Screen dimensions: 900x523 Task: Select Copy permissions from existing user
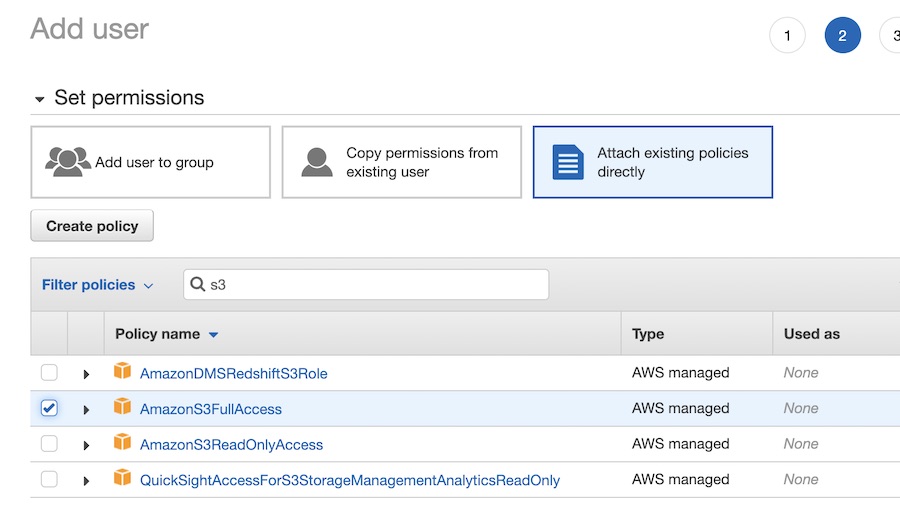[402, 162]
